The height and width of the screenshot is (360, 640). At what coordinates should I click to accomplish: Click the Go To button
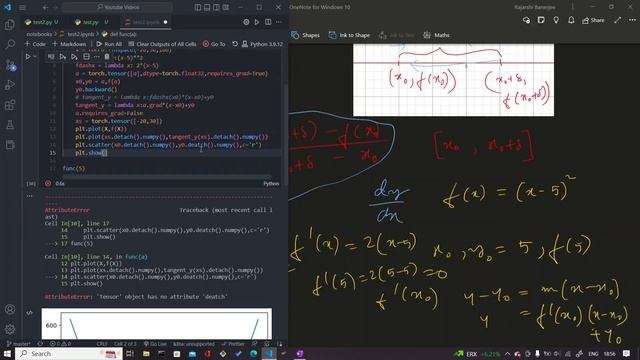[x=214, y=44]
